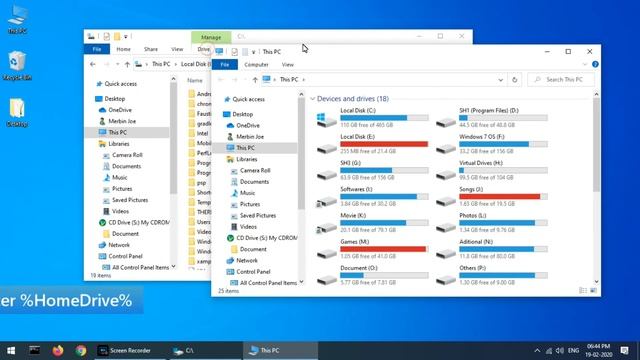
Task: Select Network in This PC nav pane
Action: 247,260
